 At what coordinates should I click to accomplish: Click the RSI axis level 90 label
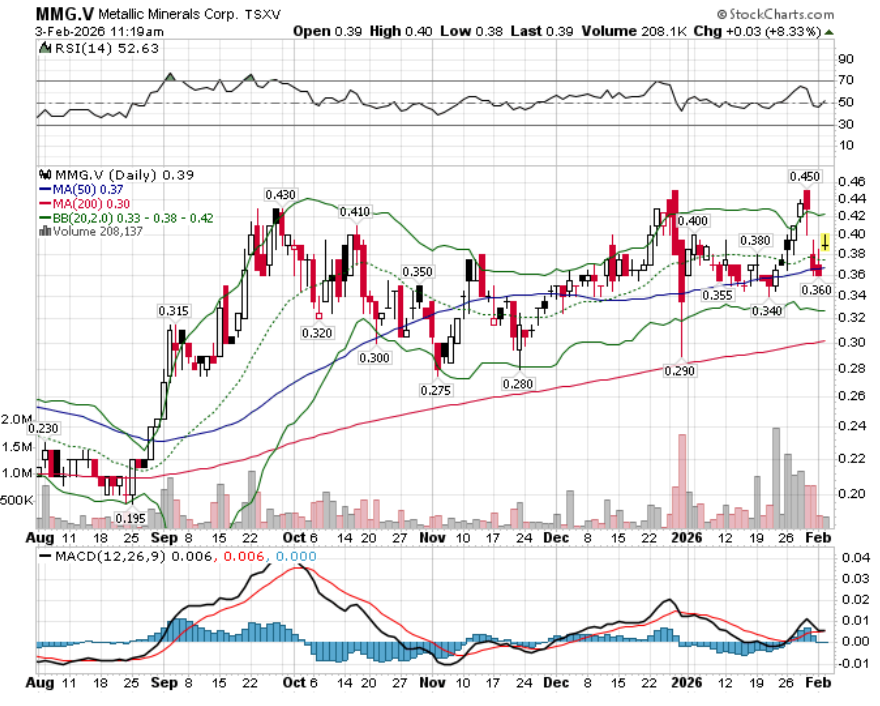[846, 59]
